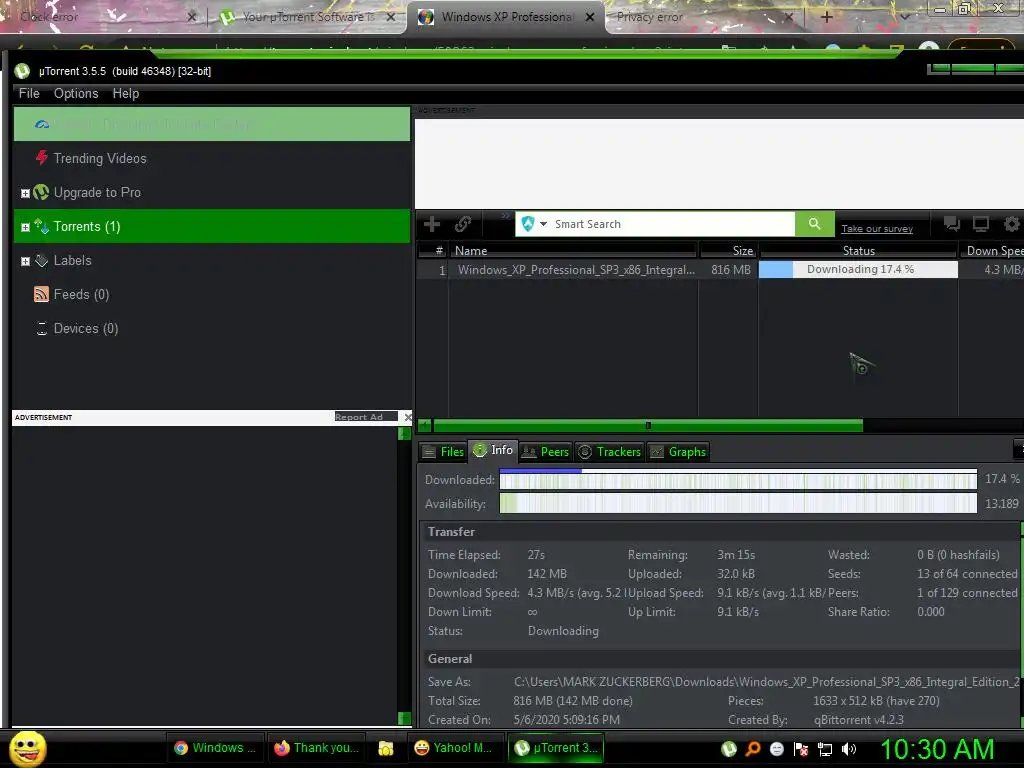Sort by the Name column header
This screenshot has width=1024, height=768.
[575, 250]
